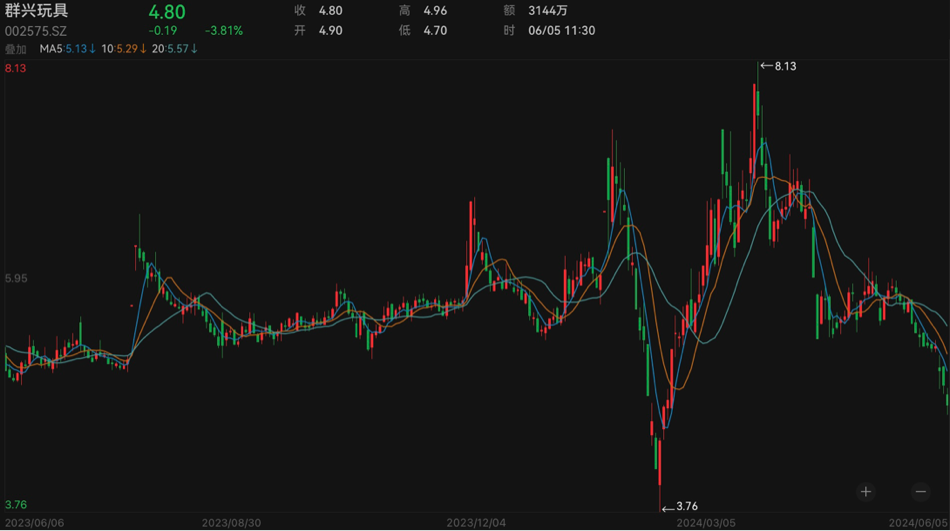The width and height of the screenshot is (950, 531).
Task: Click the 2024/03/05 date axis label
Action: click(706, 523)
